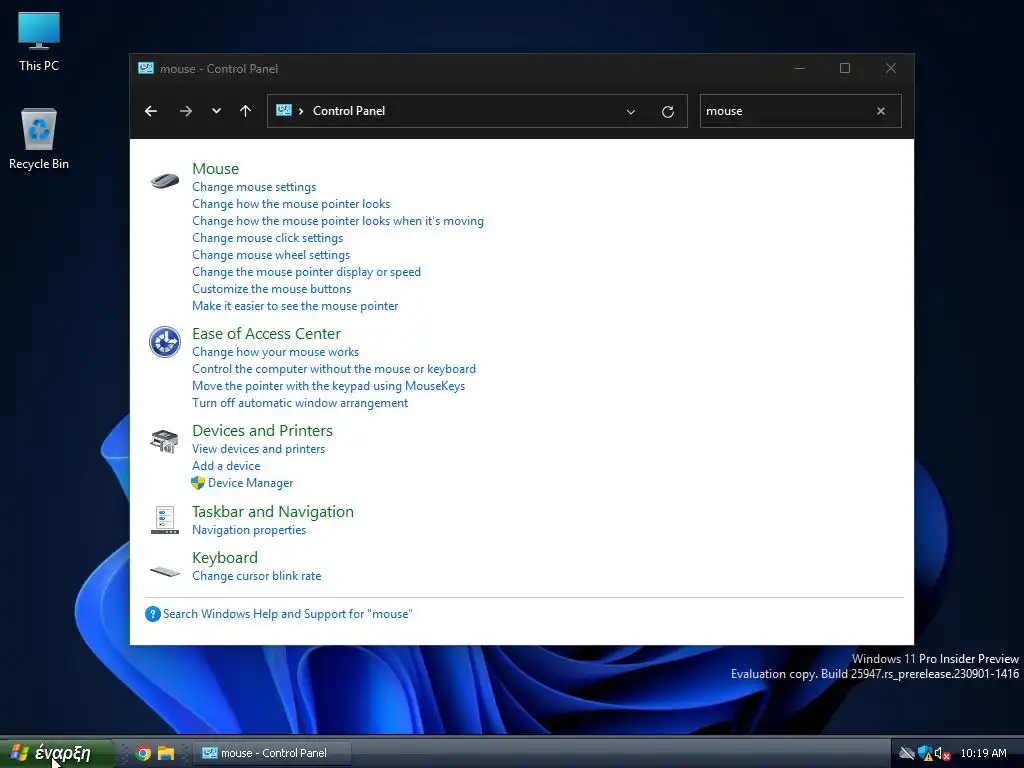Launch Chrome from the taskbar

tap(143, 753)
